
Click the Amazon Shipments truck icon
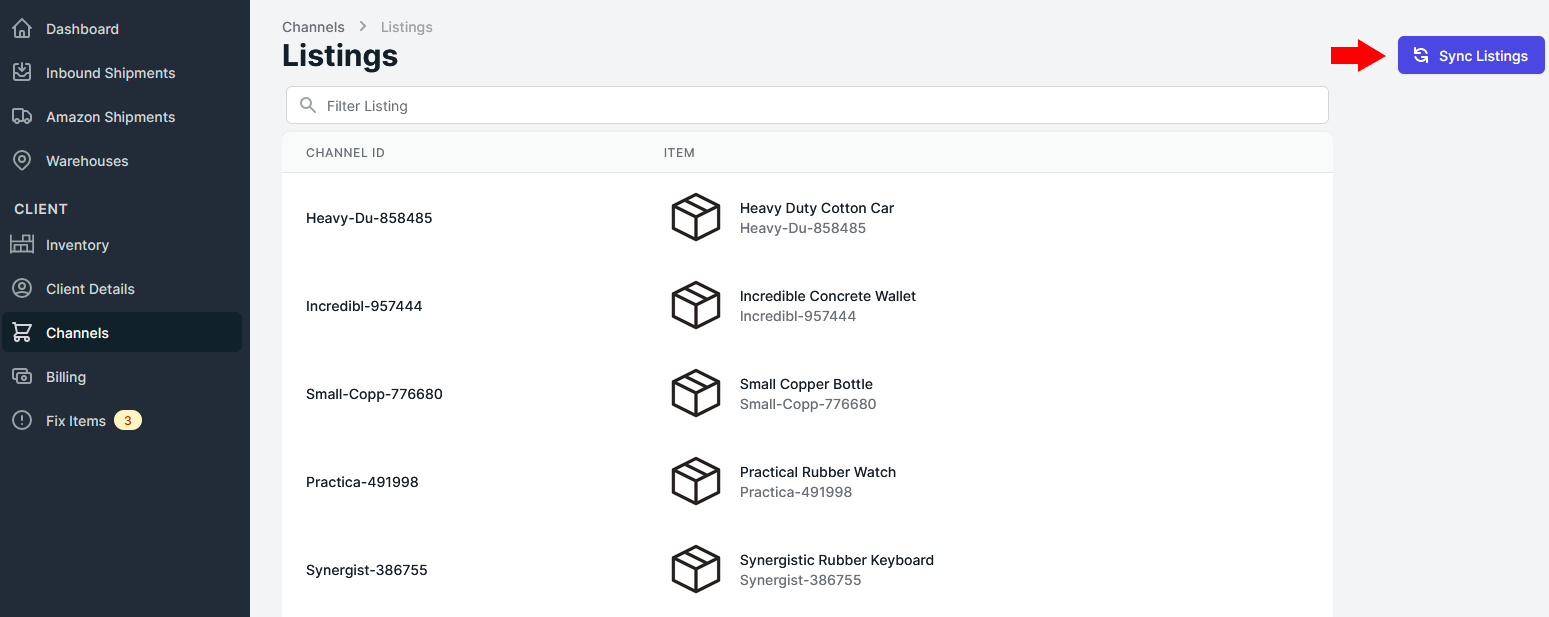[22, 117]
